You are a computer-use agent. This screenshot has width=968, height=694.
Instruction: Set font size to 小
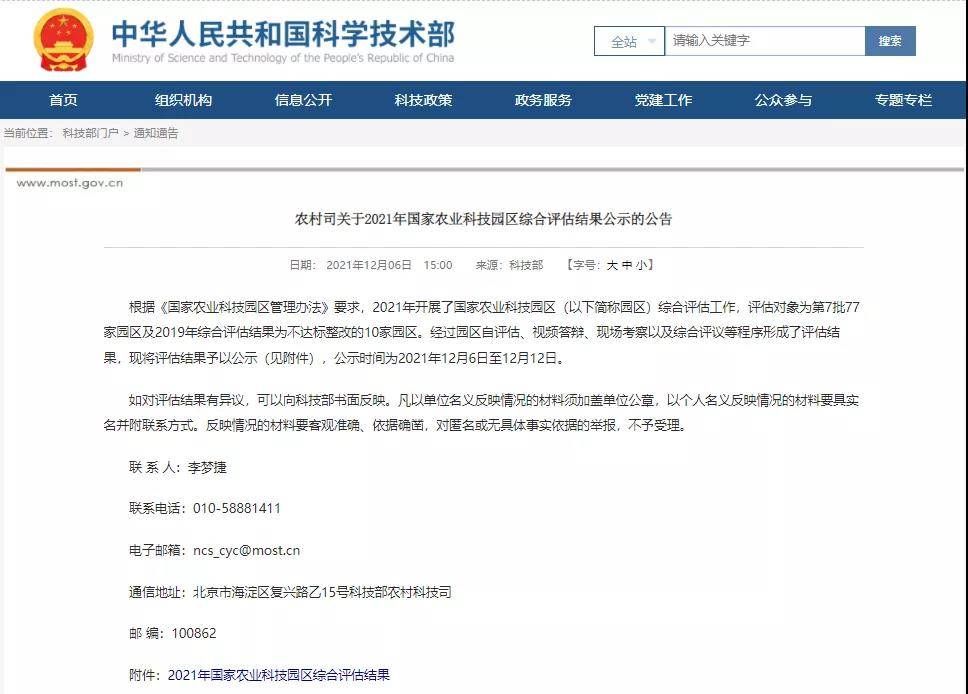[x=642, y=265]
